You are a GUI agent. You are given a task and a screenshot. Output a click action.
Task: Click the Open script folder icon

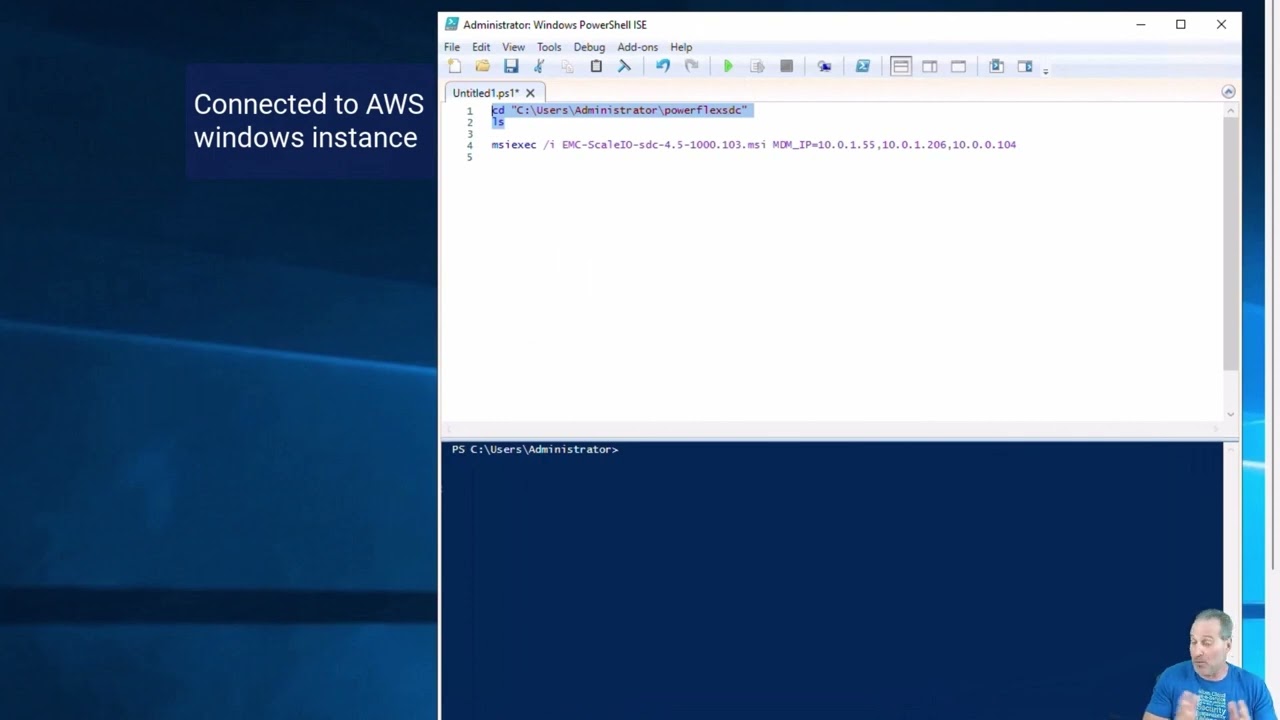(x=483, y=66)
